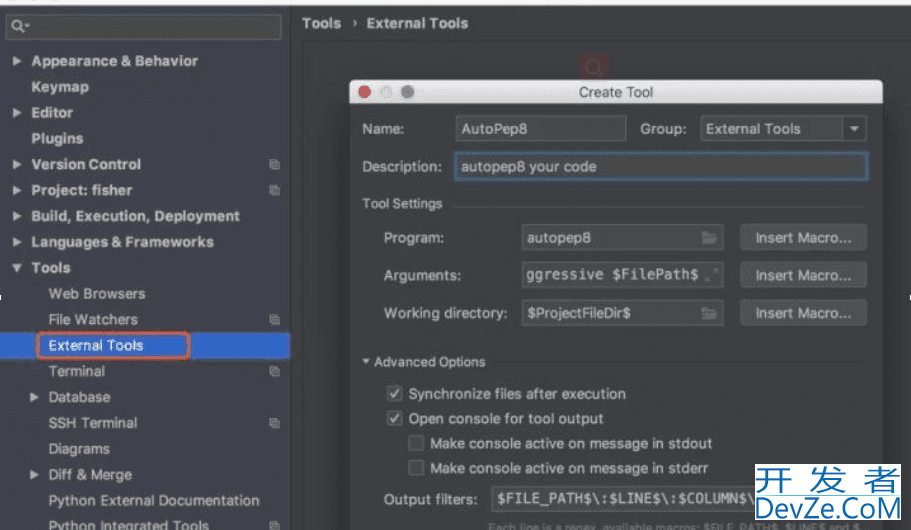Select Web Browsers under Tools
911x530 pixels.
click(96, 293)
